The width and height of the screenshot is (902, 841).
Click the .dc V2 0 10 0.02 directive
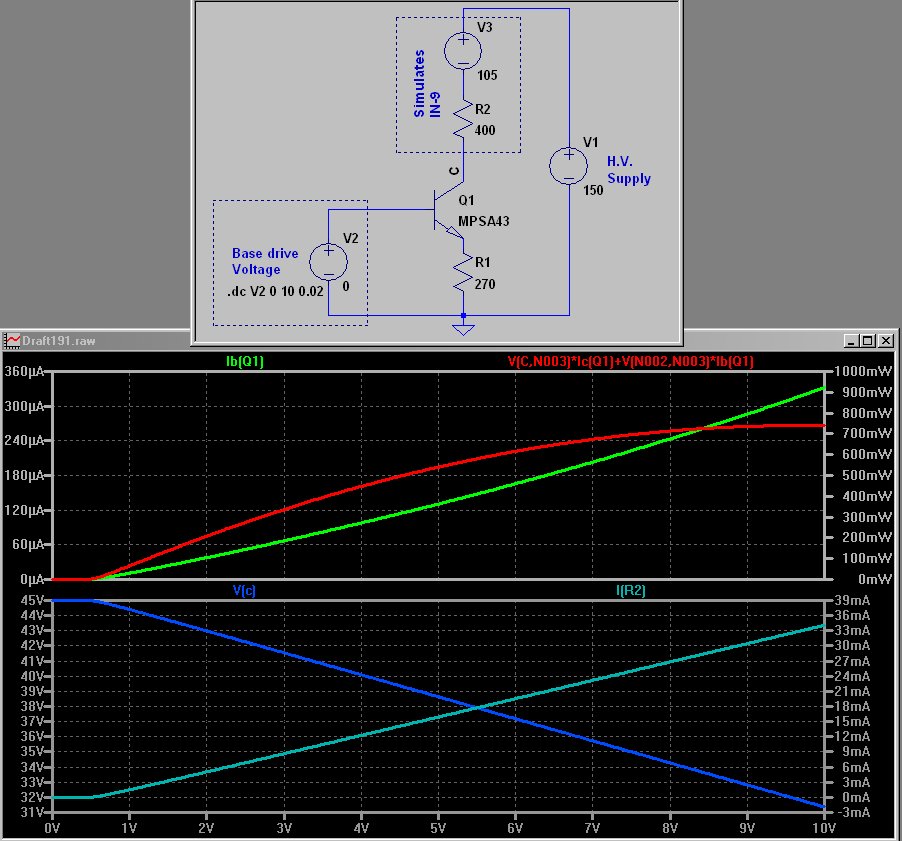(x=276, y=292)
